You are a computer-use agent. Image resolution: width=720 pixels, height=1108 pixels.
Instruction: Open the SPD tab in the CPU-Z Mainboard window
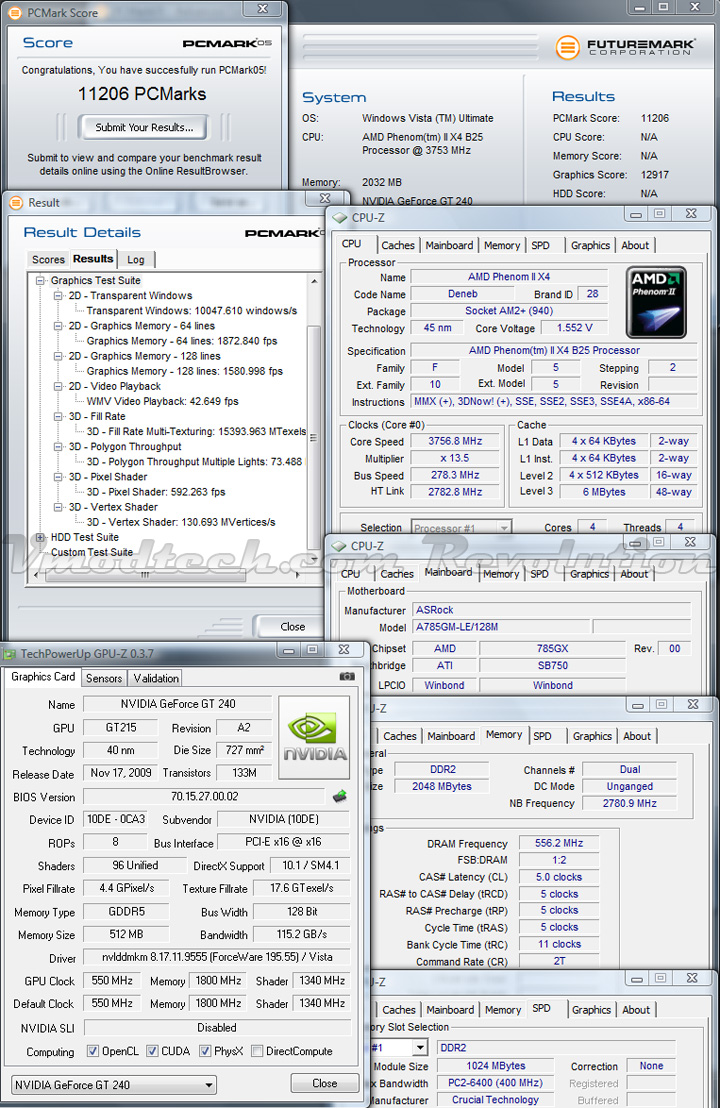click(x=539, y=574)
